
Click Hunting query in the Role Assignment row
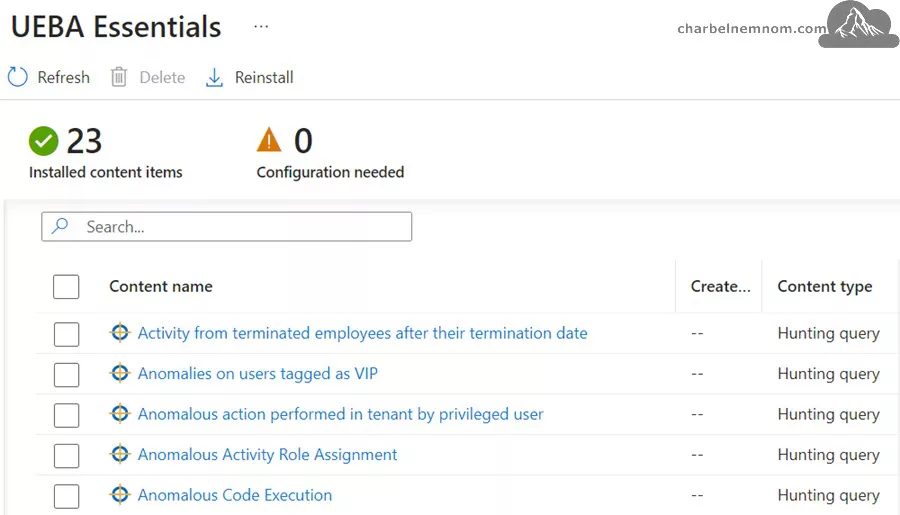(x=828, y=455)
